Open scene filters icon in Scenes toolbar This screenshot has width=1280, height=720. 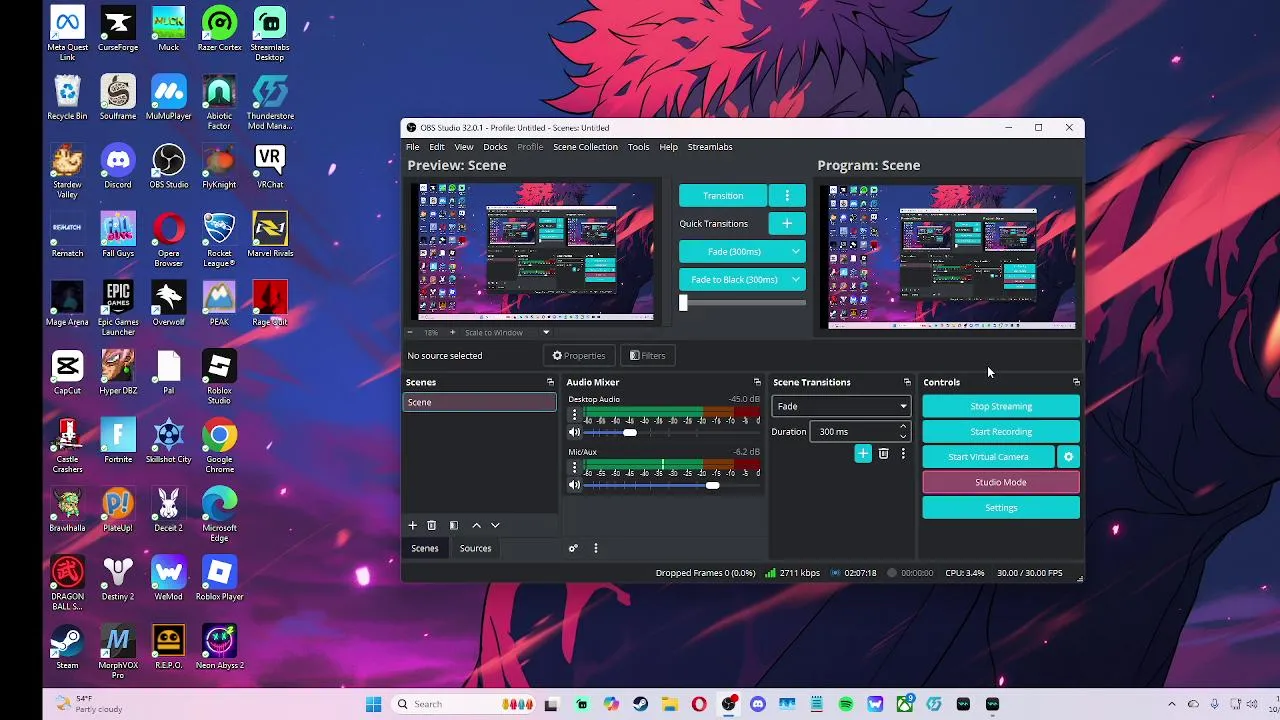454,525
